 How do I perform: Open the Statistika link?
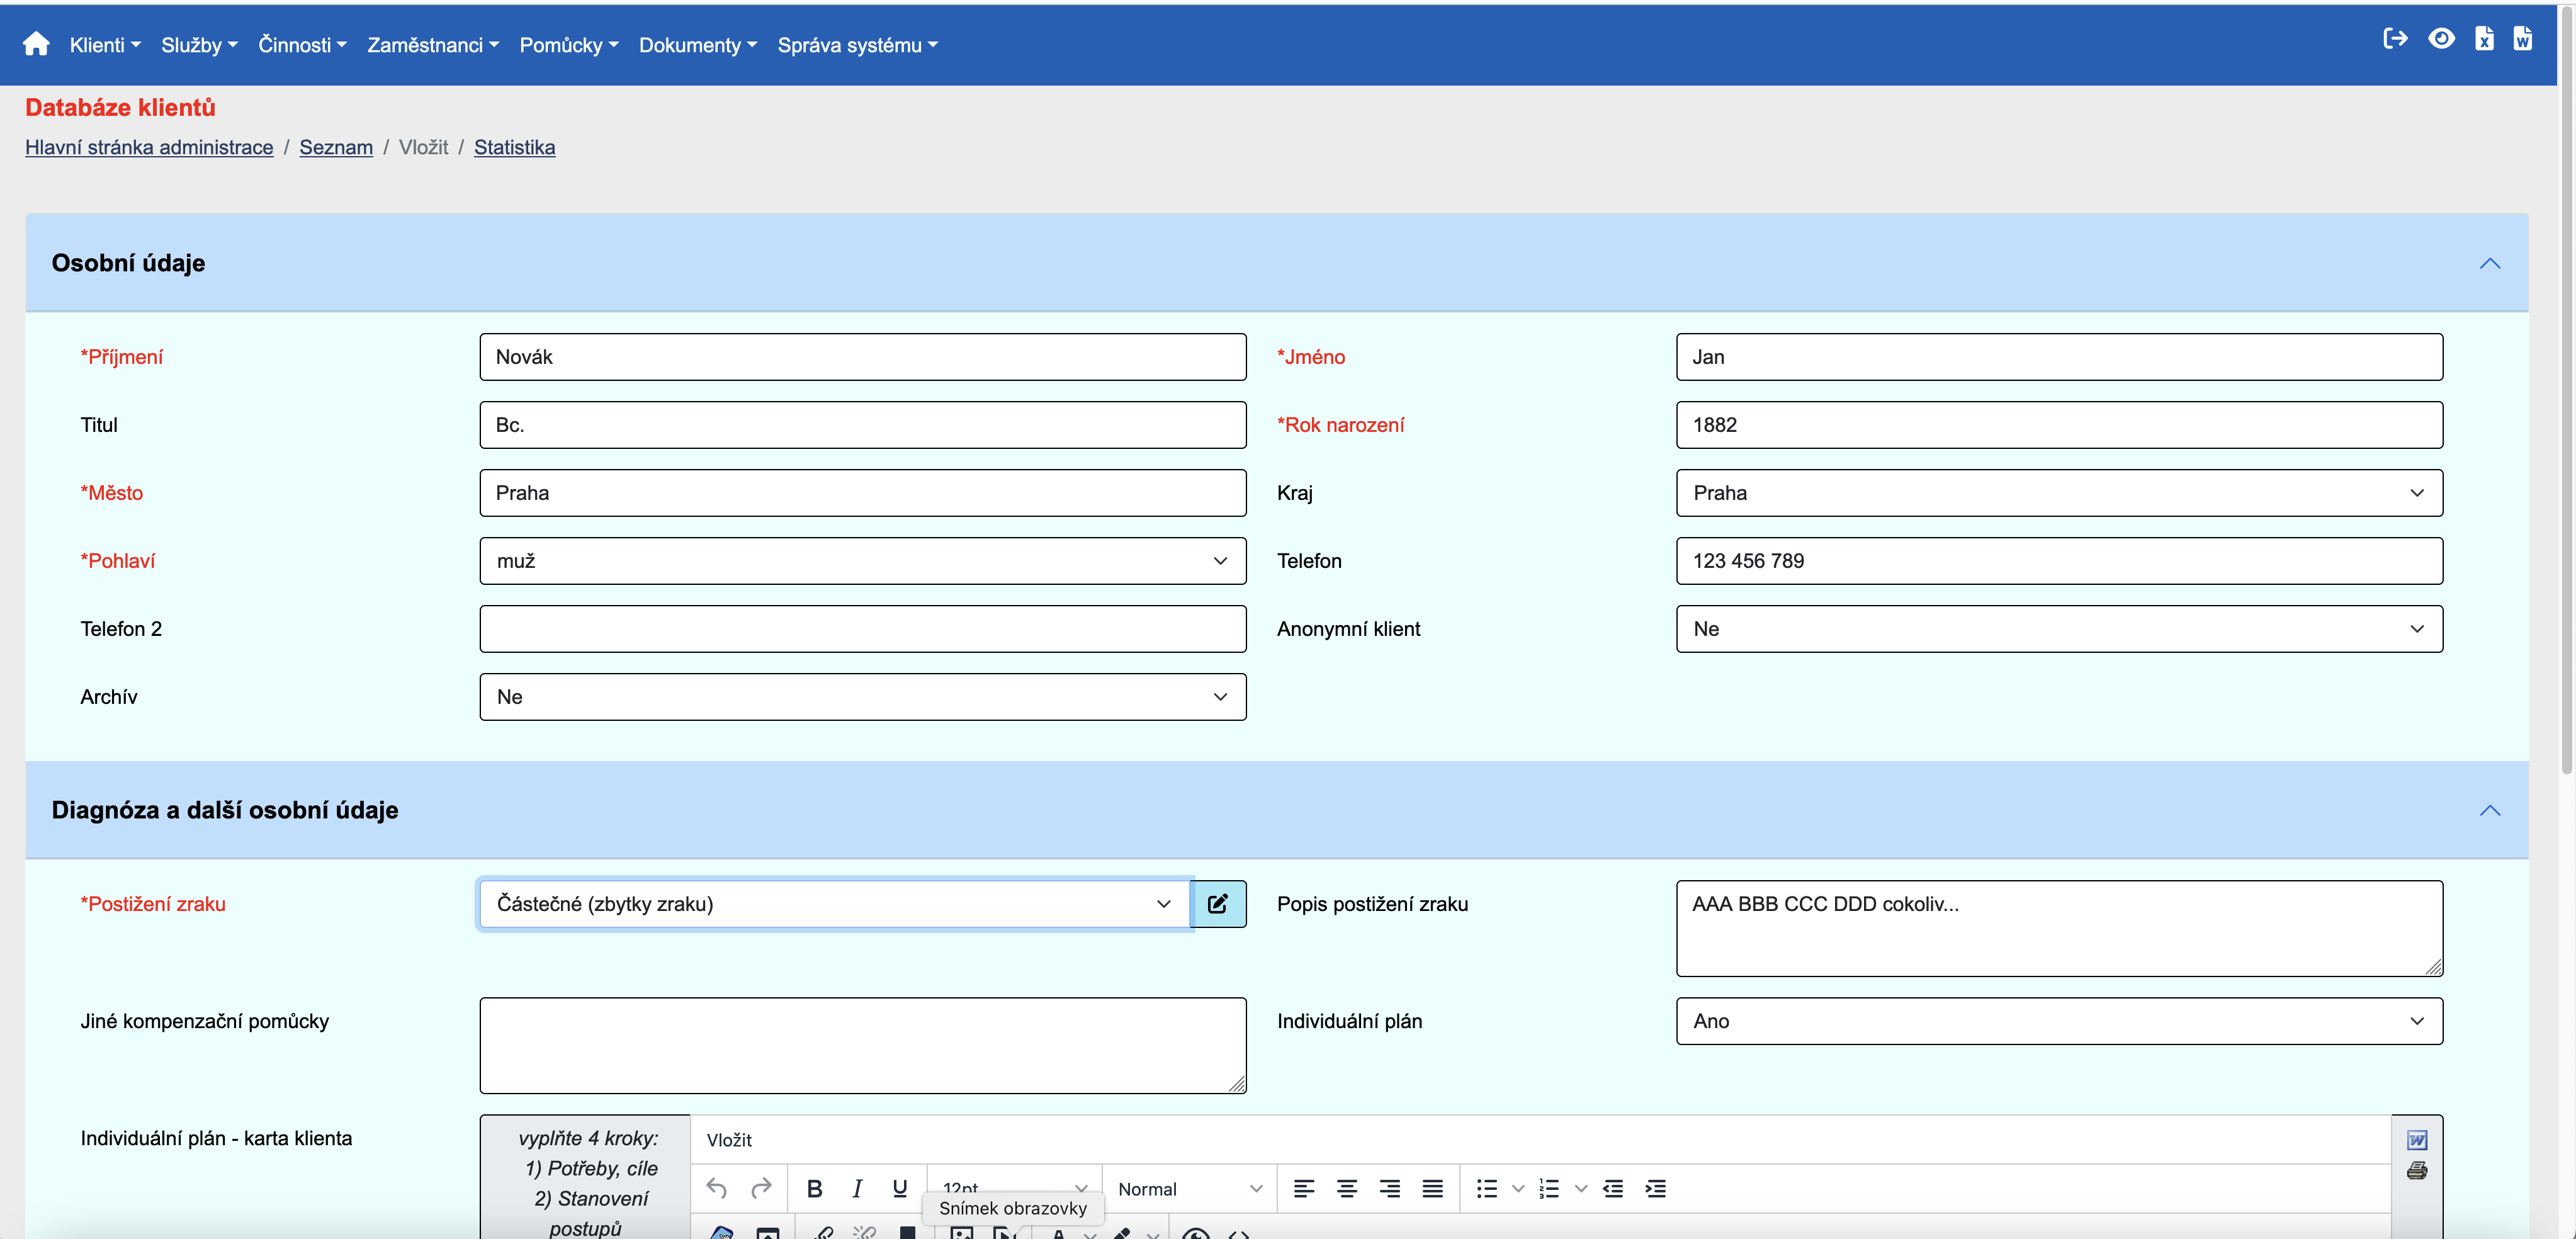[514, 147]
